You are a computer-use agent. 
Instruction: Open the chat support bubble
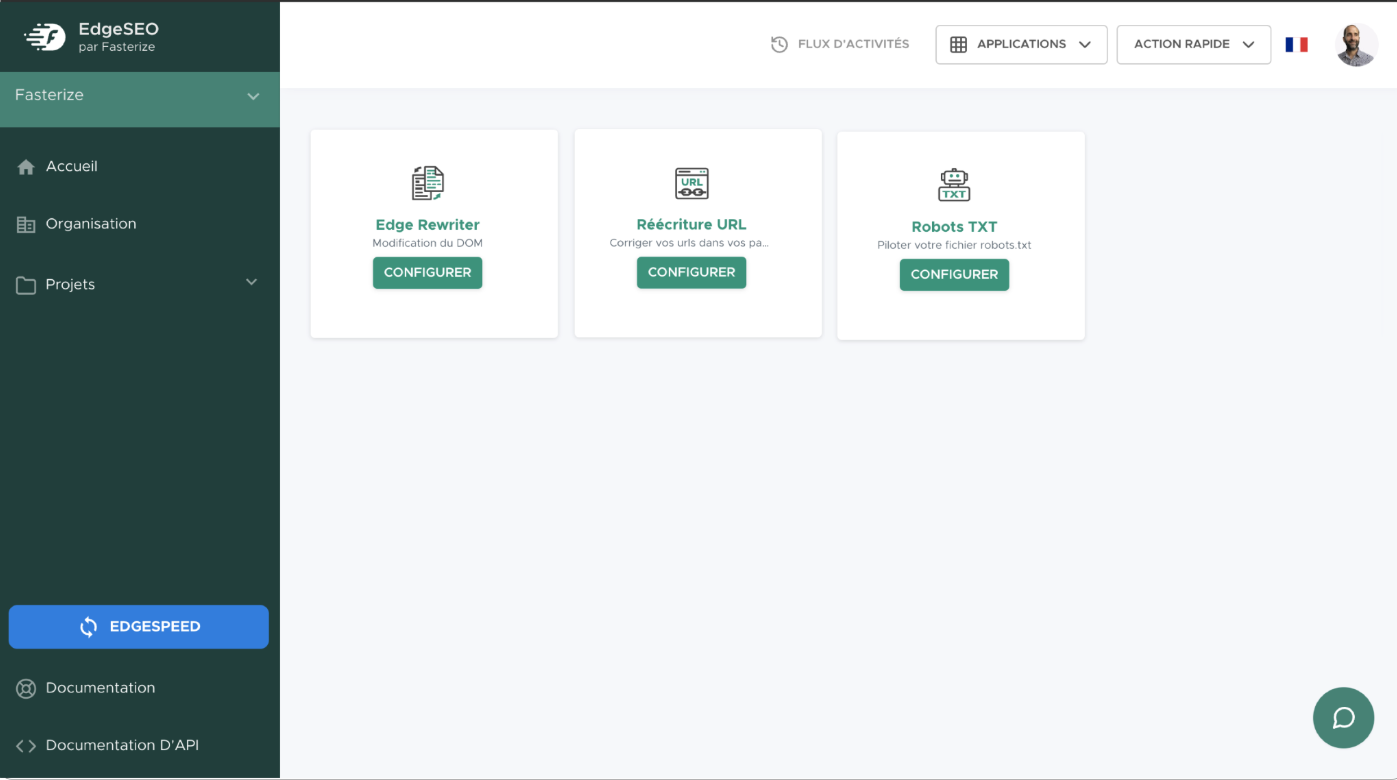coord(1343,718)
